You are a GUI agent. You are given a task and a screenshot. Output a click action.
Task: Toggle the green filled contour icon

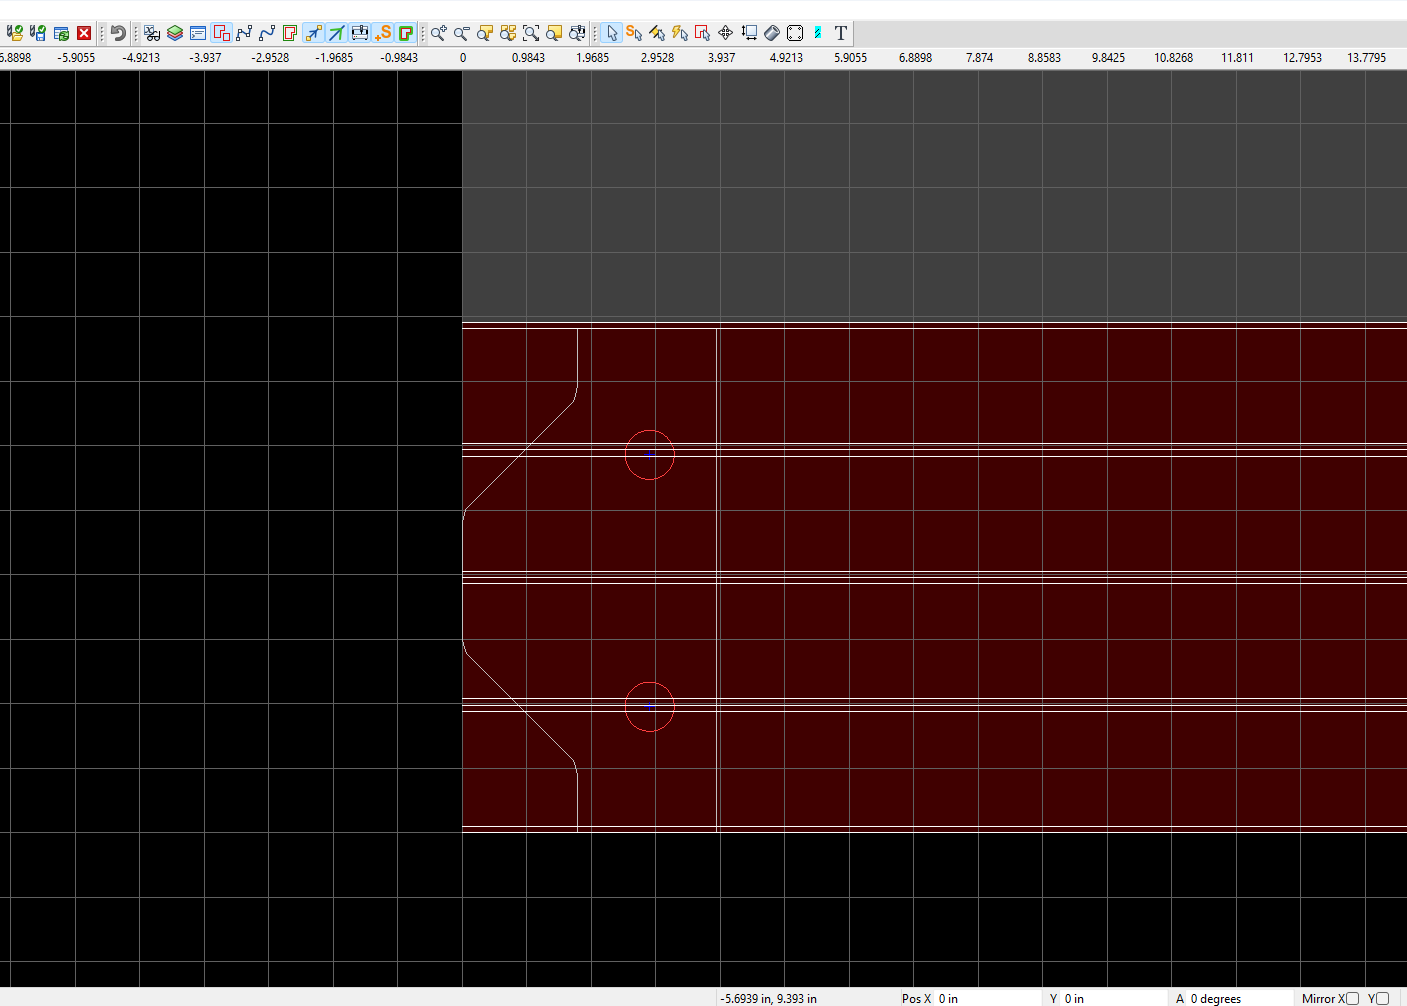click(x=406, y=33)
